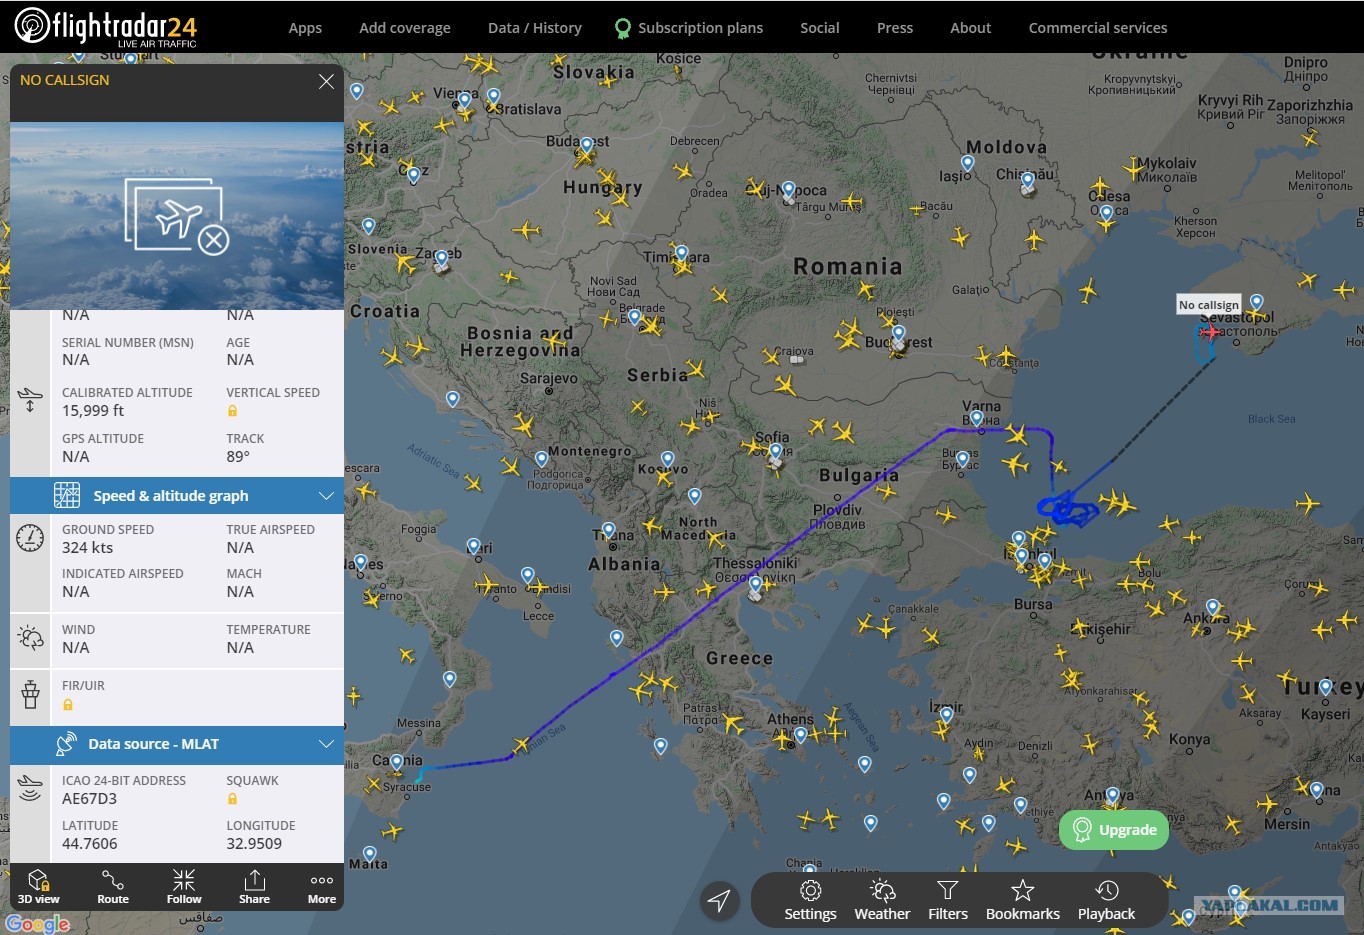The image size is (1364, 935).
Task: Click the latitude value 44.7606
Action: pyautogui.click(x=90, y=844)
